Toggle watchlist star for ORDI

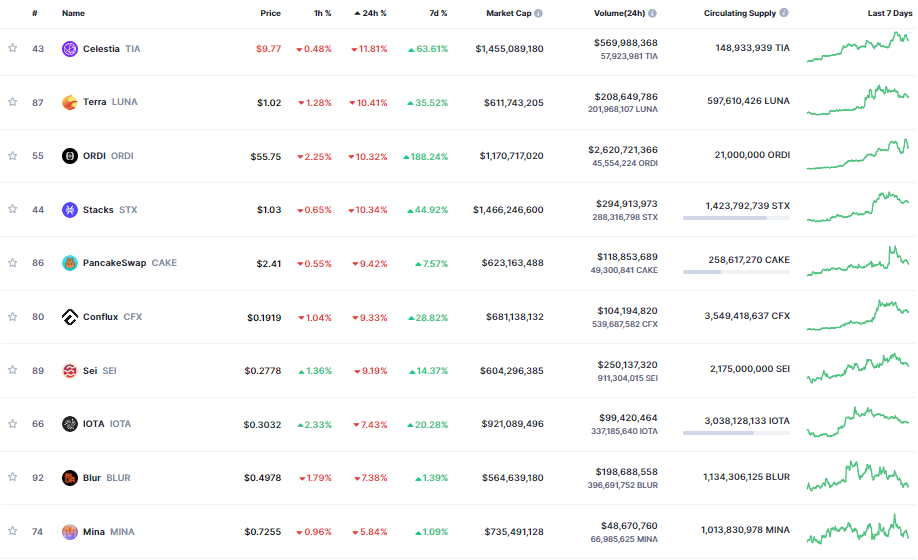(x=12, y=156)
